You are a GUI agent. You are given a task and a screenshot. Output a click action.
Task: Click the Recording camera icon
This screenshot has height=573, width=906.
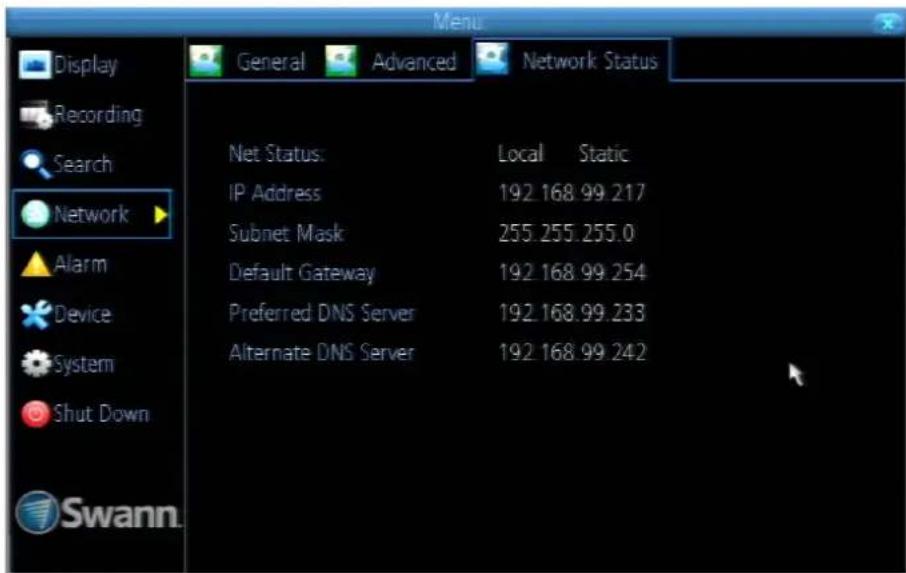(36, 115)
